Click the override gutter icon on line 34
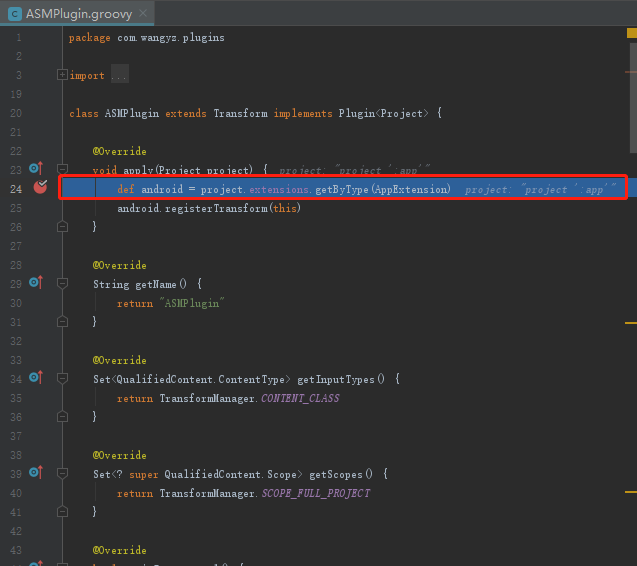637x566 pixels. pyautogui.click(x=36, y=377)
